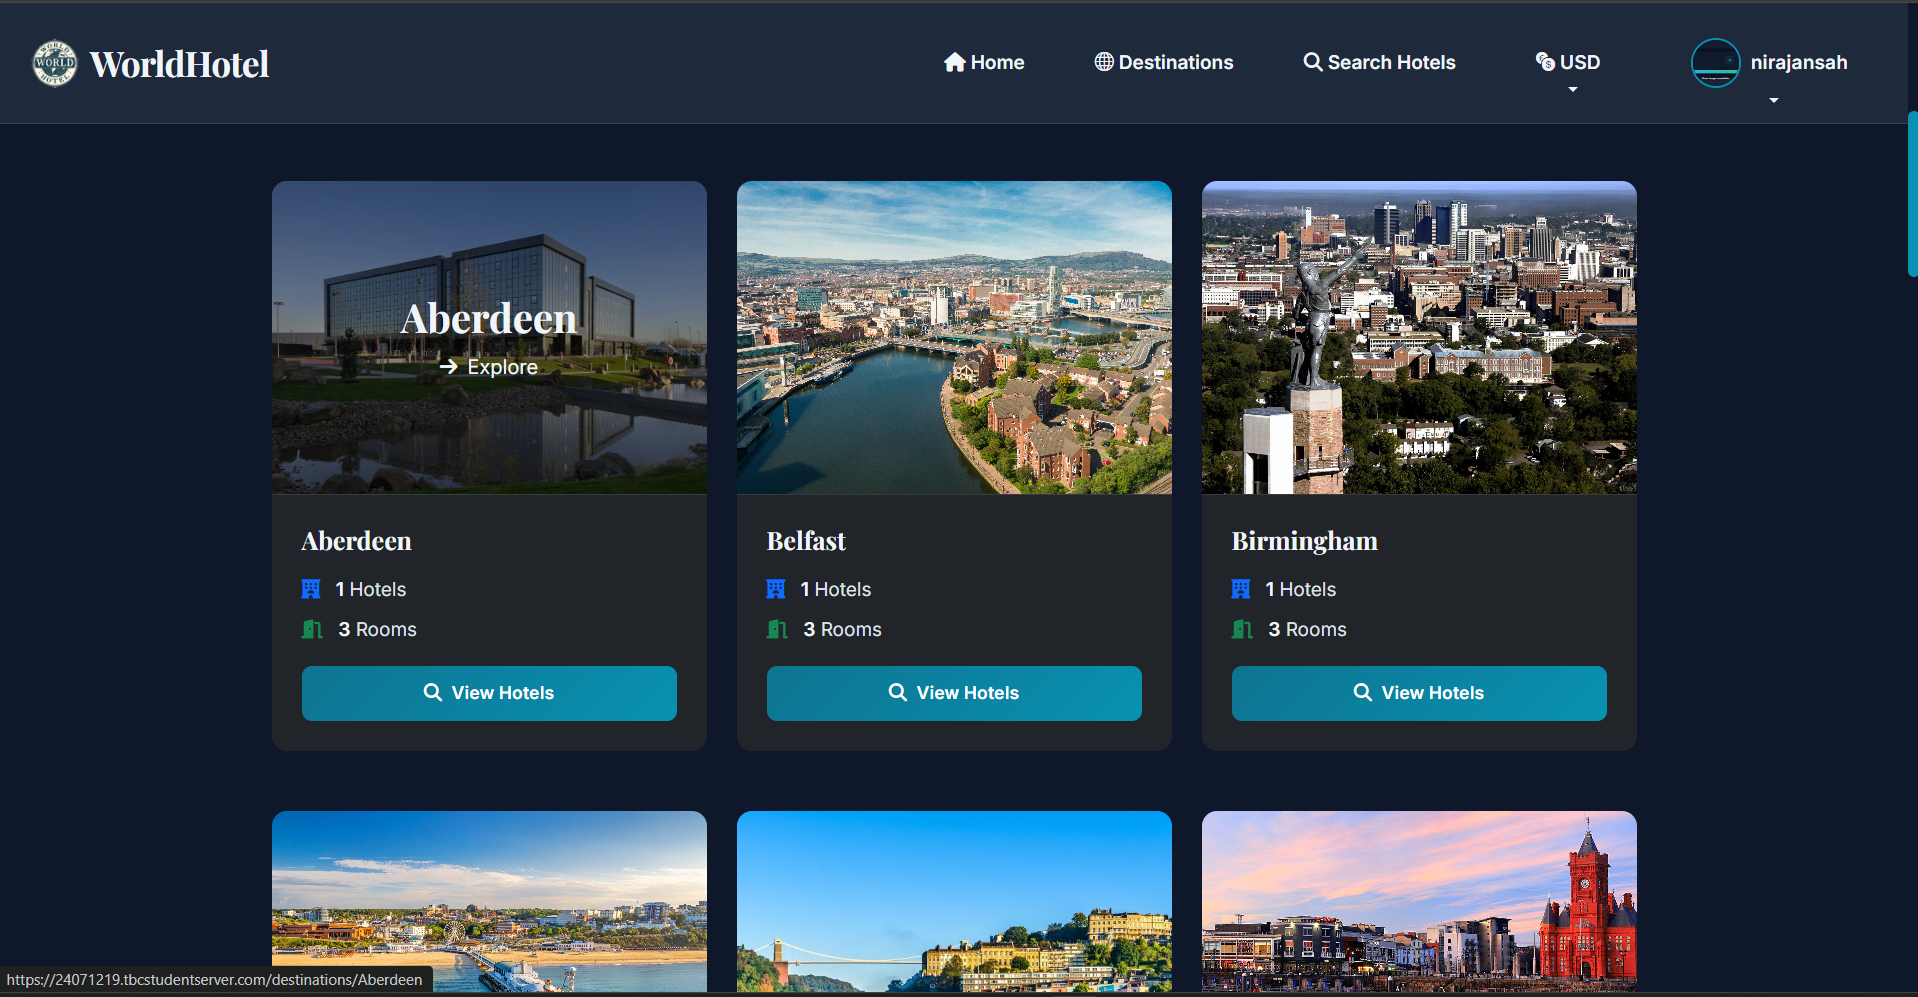Image resolution: width=1918 pixels, height=997 pixels.
Task: Click the dollar currency icon next to USD
Action: (x=1543, y=62)
